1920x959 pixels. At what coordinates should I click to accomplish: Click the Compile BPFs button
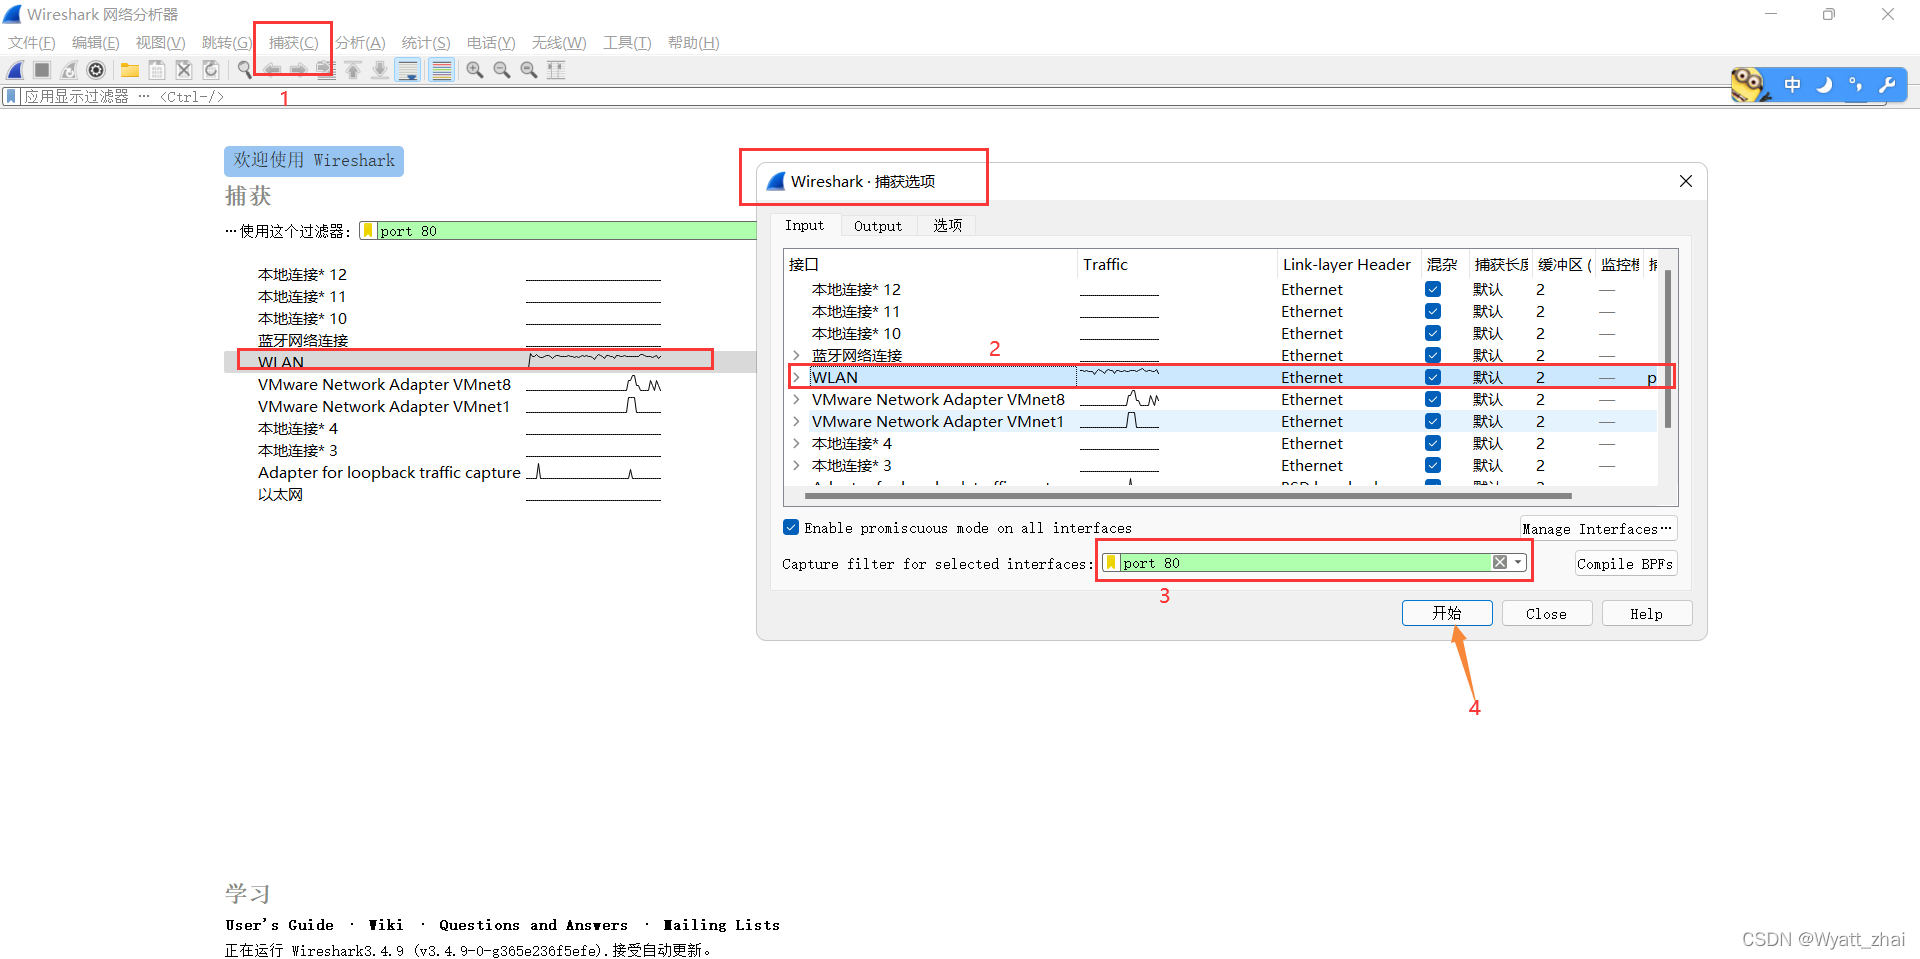point(1625,564)
